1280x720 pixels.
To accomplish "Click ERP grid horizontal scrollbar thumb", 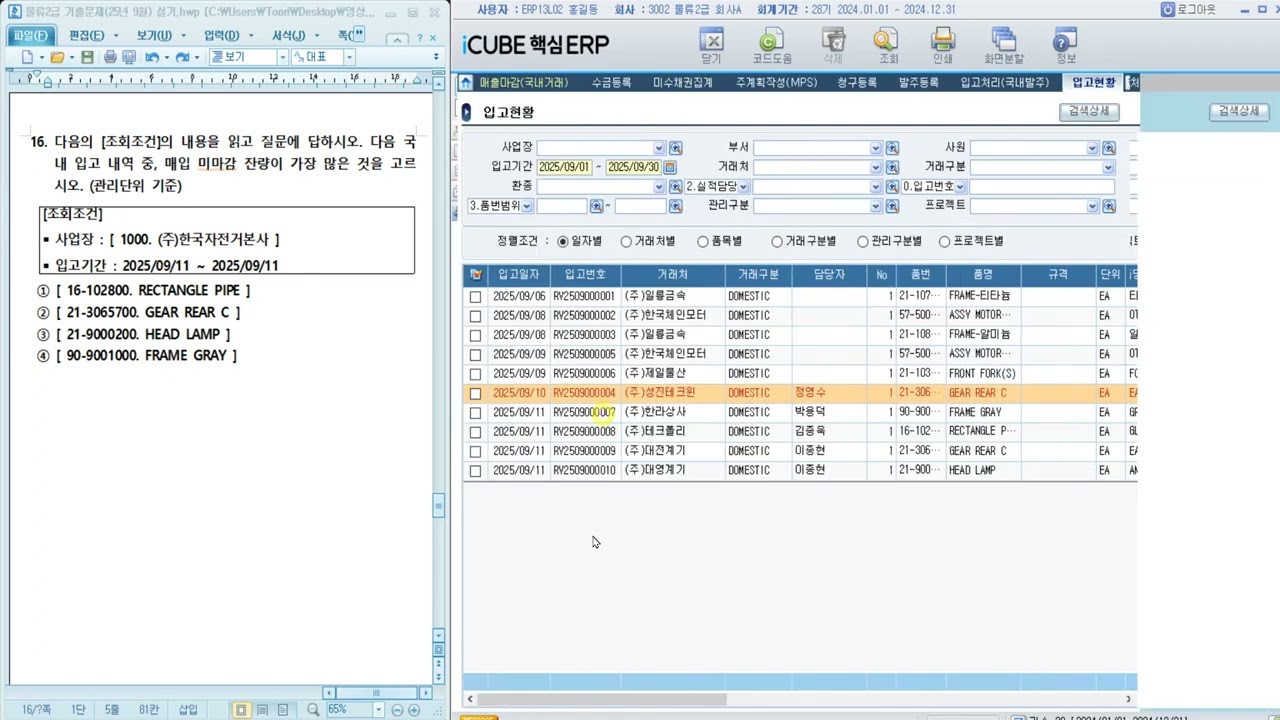I will tap(601, 700).
